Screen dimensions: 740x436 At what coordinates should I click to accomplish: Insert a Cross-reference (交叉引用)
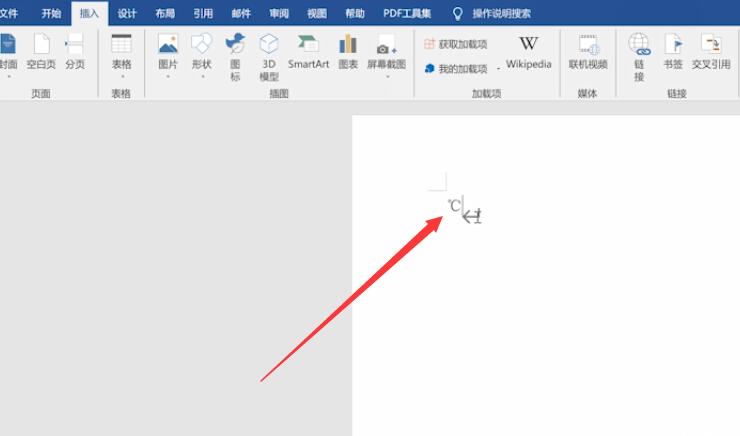coord(711,52)
